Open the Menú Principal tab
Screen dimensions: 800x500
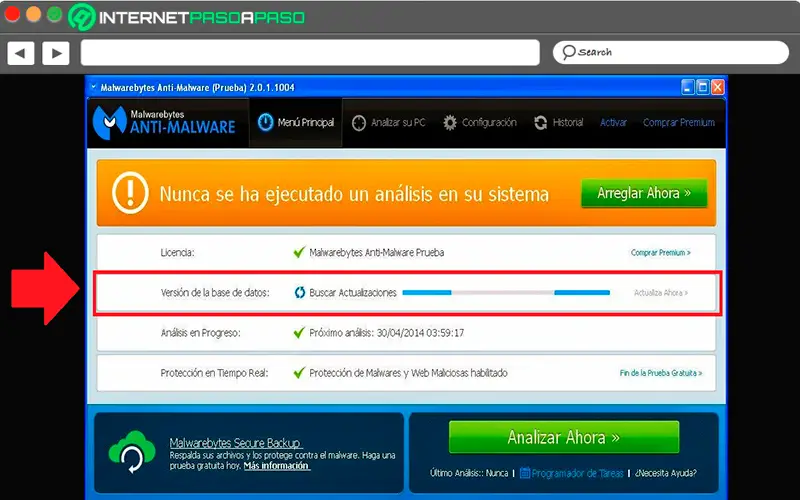pyautogui.click(x=296, y=122)
